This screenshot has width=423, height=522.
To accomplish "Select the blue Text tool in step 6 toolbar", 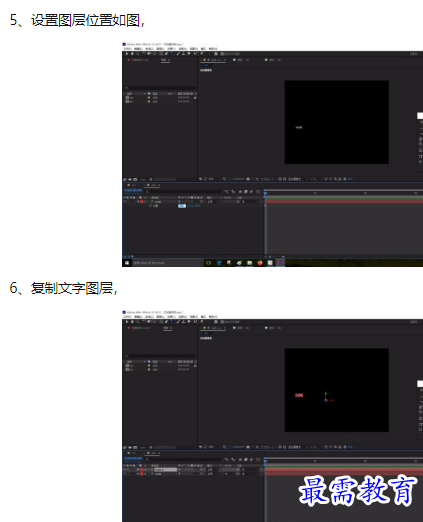I will [x=172, y=322].
